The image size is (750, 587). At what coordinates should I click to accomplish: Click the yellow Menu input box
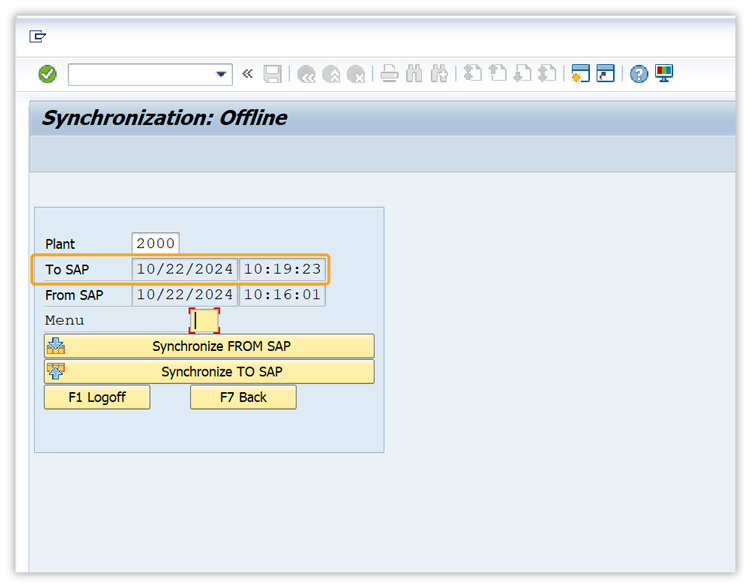(205, 321)
